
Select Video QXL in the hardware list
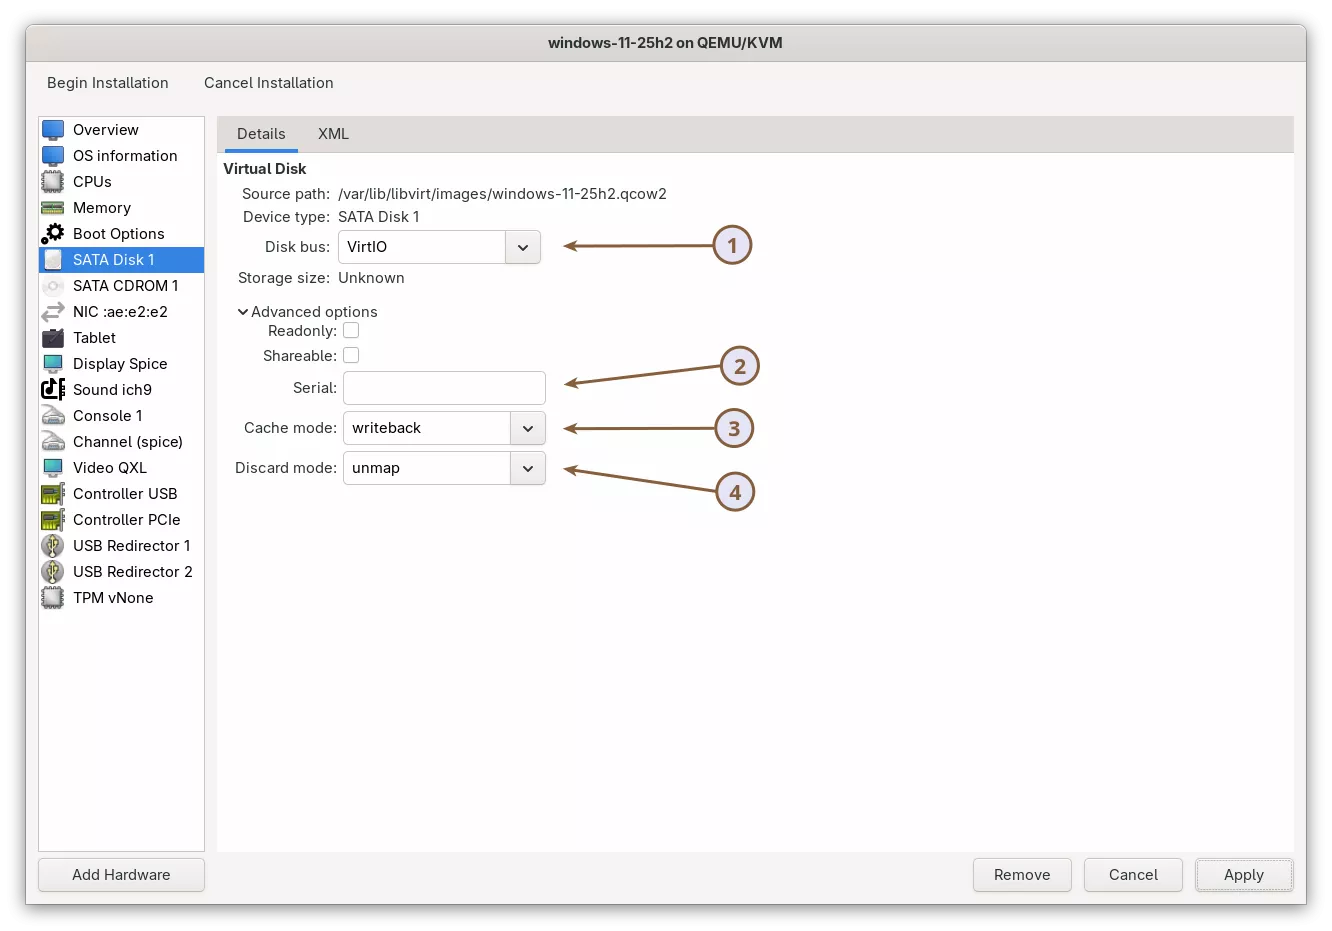121,468
